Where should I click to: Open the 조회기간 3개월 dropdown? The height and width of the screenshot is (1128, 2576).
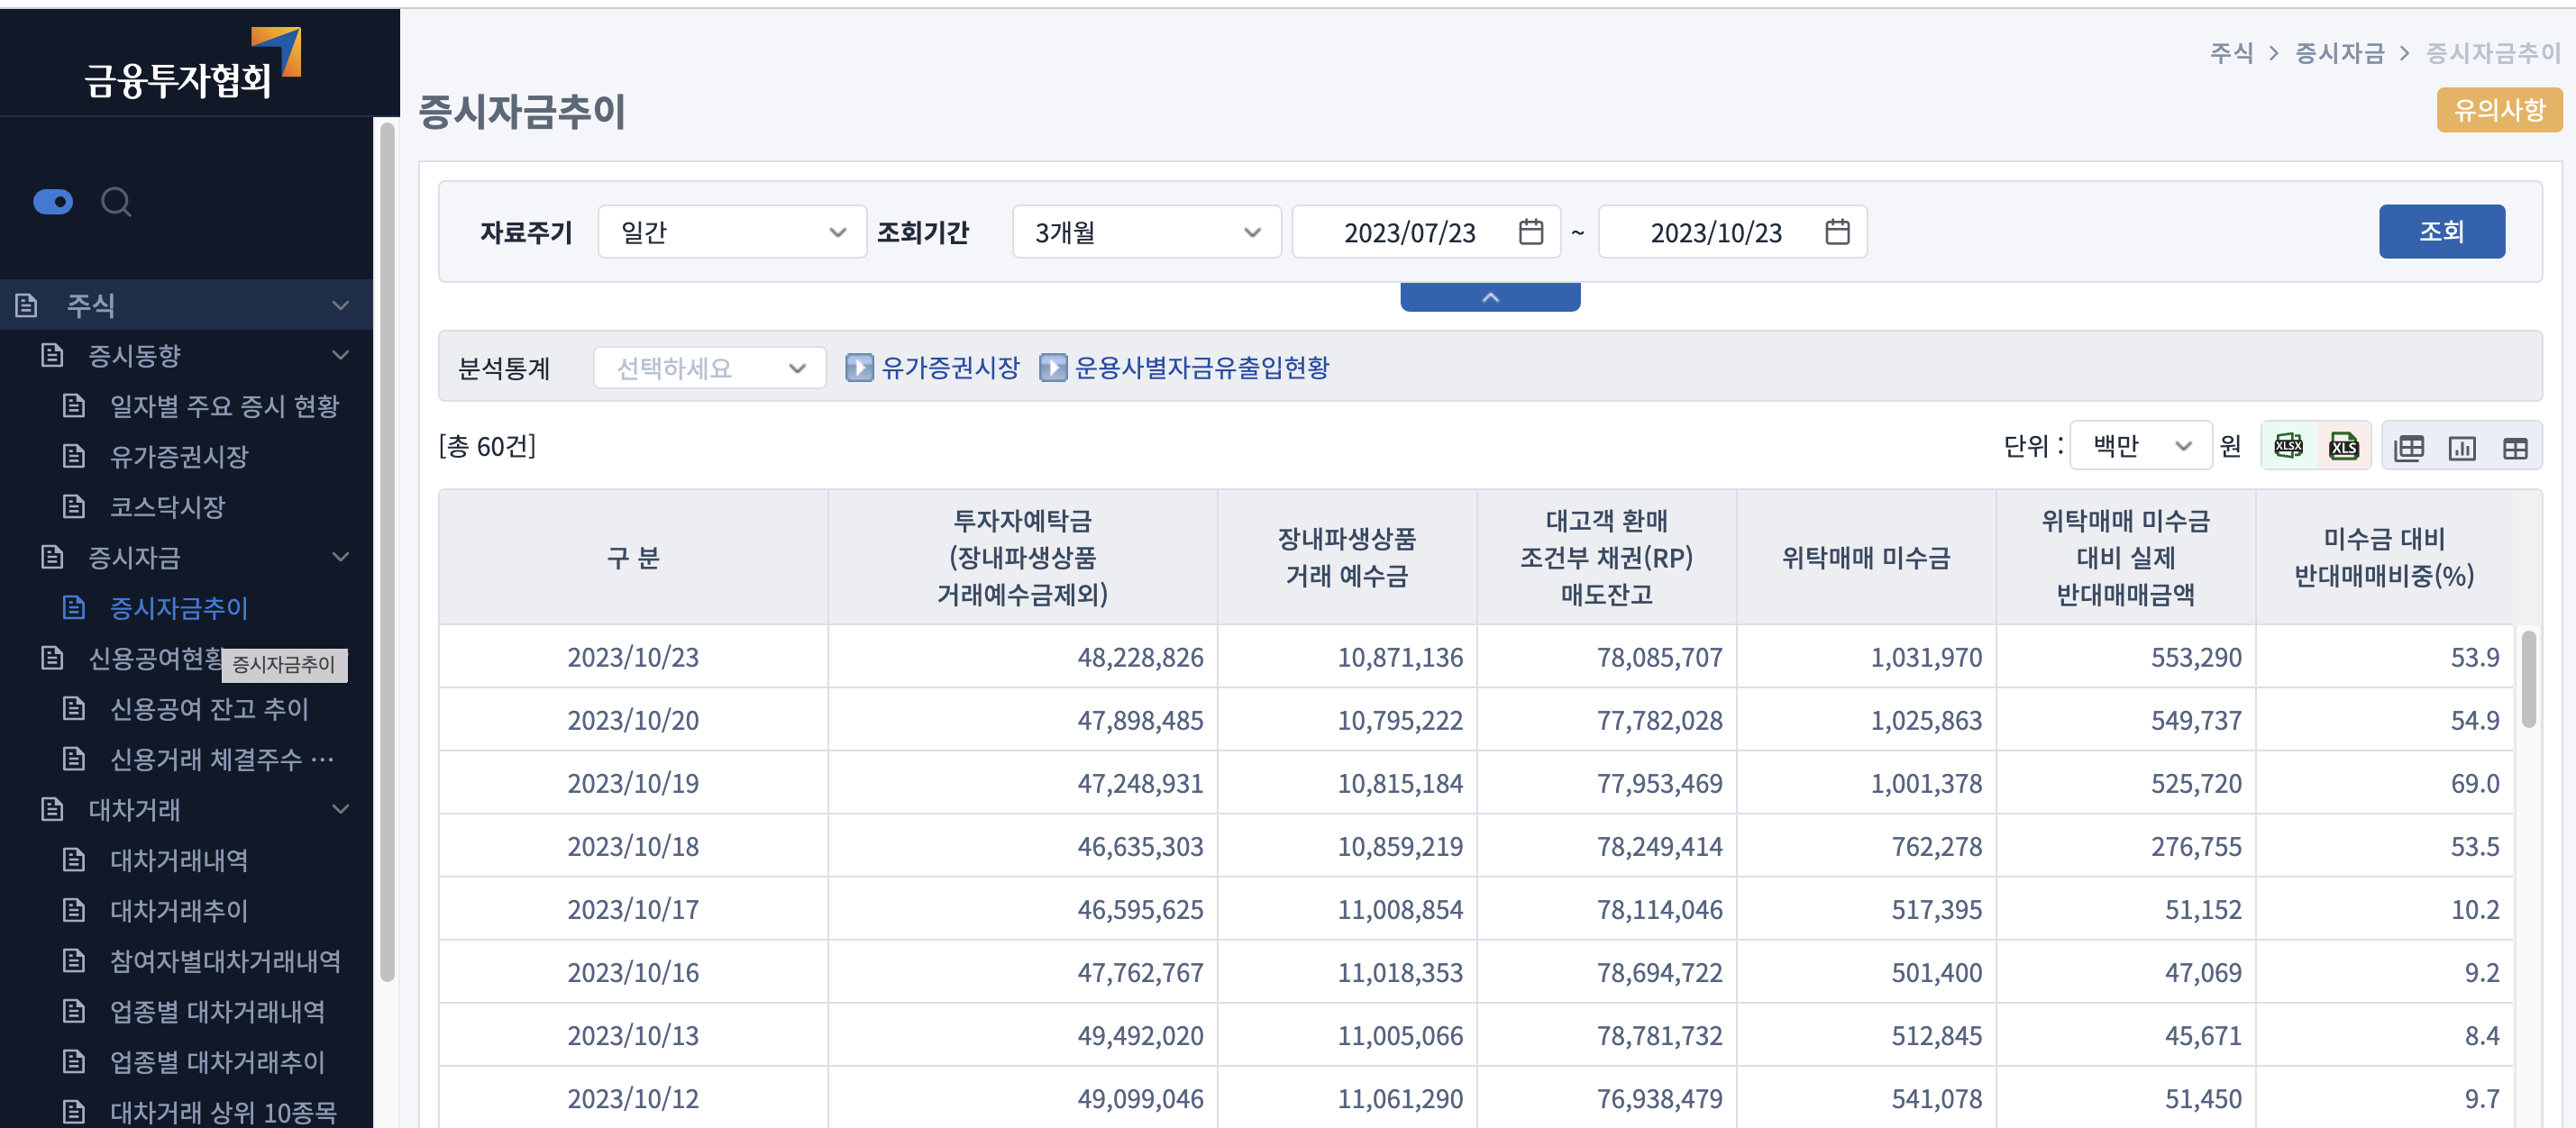(x=1146, y=232)
